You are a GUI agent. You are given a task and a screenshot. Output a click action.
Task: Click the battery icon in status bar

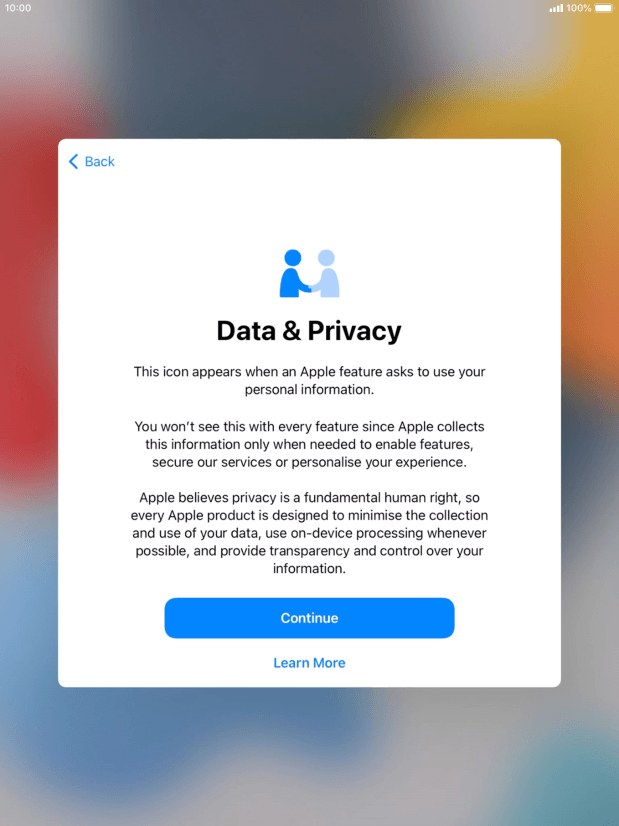(x=604, y=8)
